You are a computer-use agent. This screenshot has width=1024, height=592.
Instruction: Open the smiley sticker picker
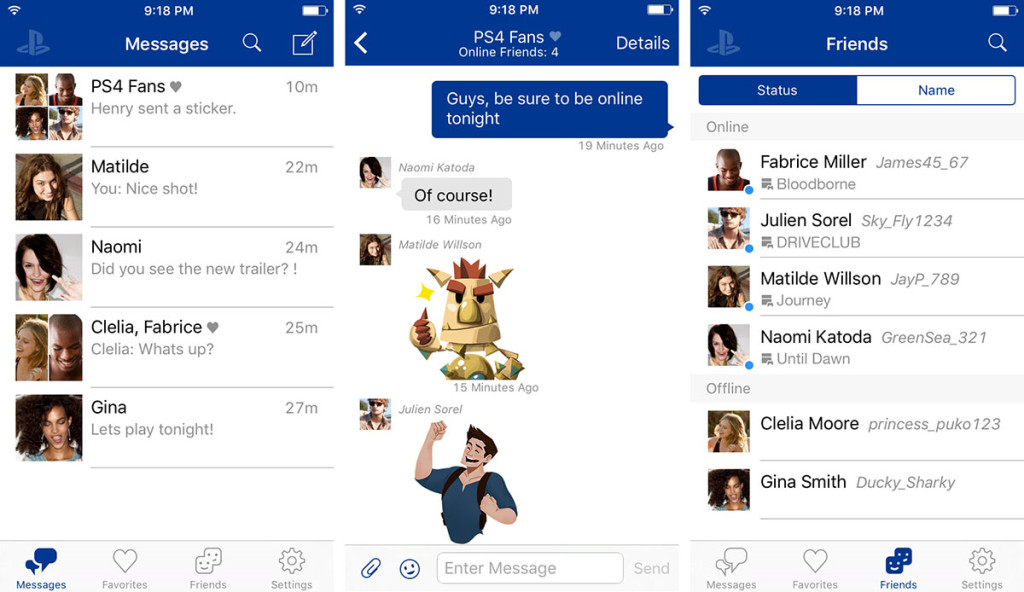click(409, 568)
